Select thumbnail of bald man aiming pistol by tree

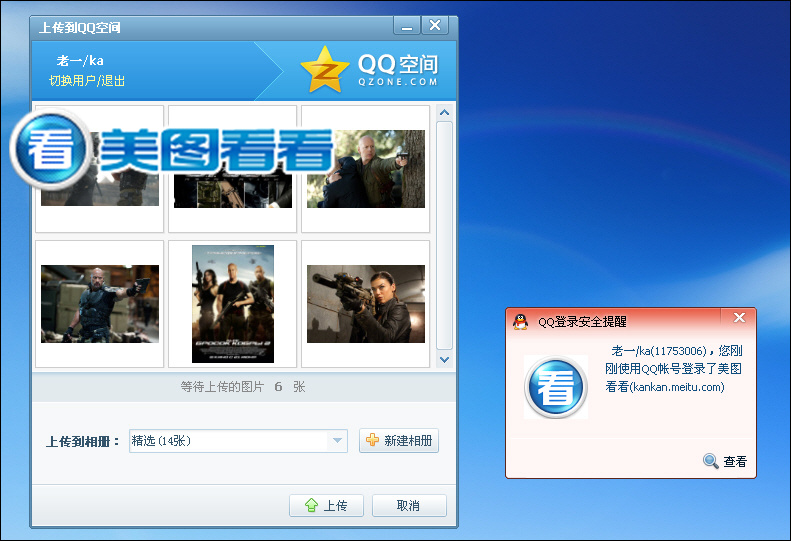(366, 169)
